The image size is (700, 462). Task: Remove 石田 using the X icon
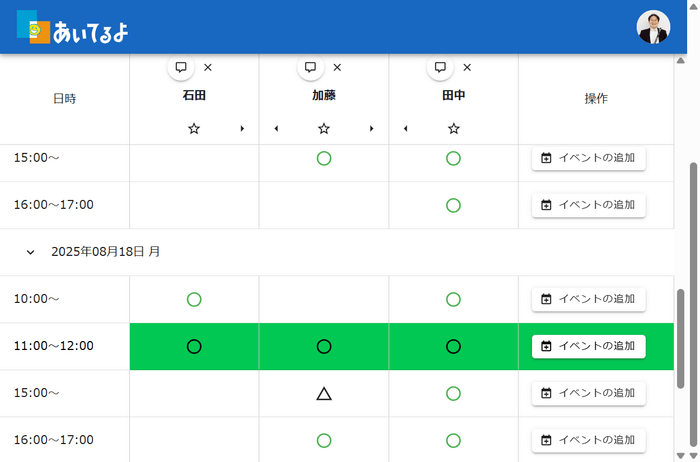tap(208, 67)
